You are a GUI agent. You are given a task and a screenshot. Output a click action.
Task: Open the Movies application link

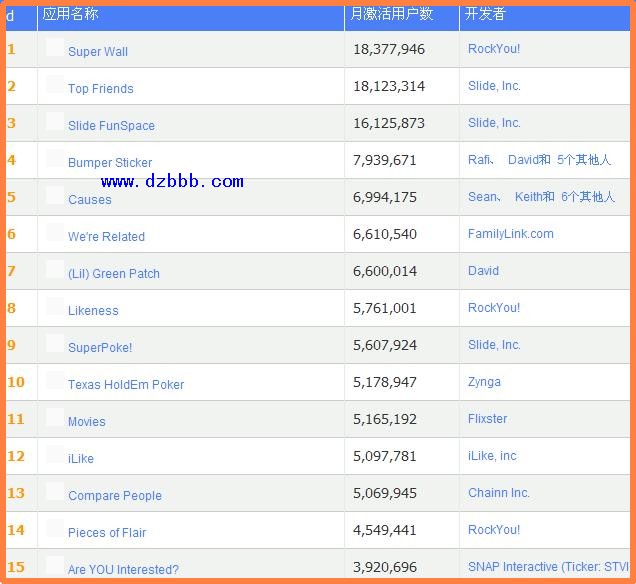(86, 421)
